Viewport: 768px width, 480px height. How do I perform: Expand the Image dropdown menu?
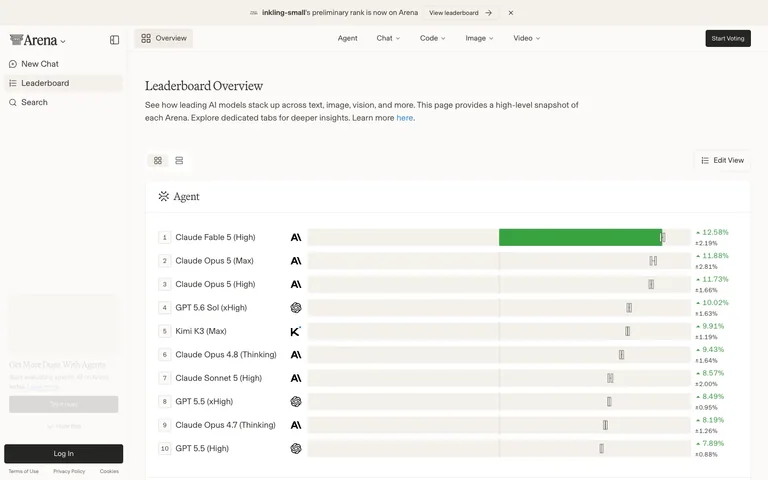(479, 38)
